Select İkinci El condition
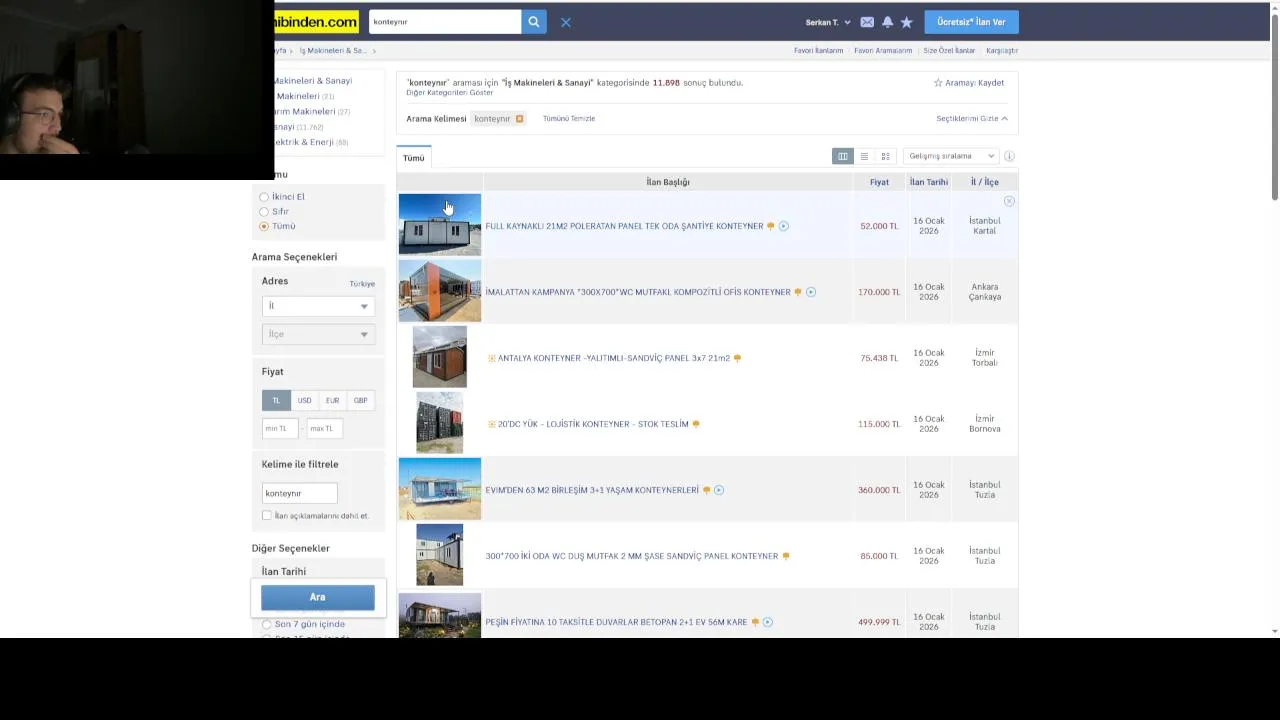1280x720 pixels. pyautogui.click(x=264, y=197)
